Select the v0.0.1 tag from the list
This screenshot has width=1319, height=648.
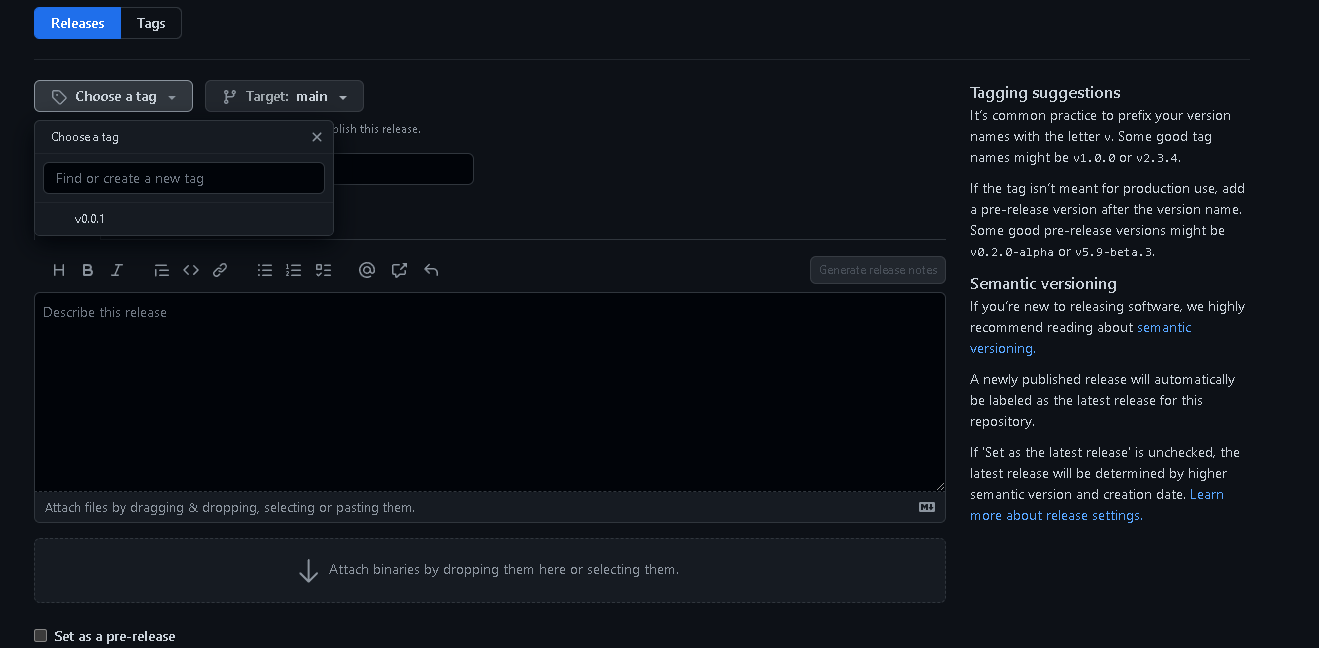[90, 219]
